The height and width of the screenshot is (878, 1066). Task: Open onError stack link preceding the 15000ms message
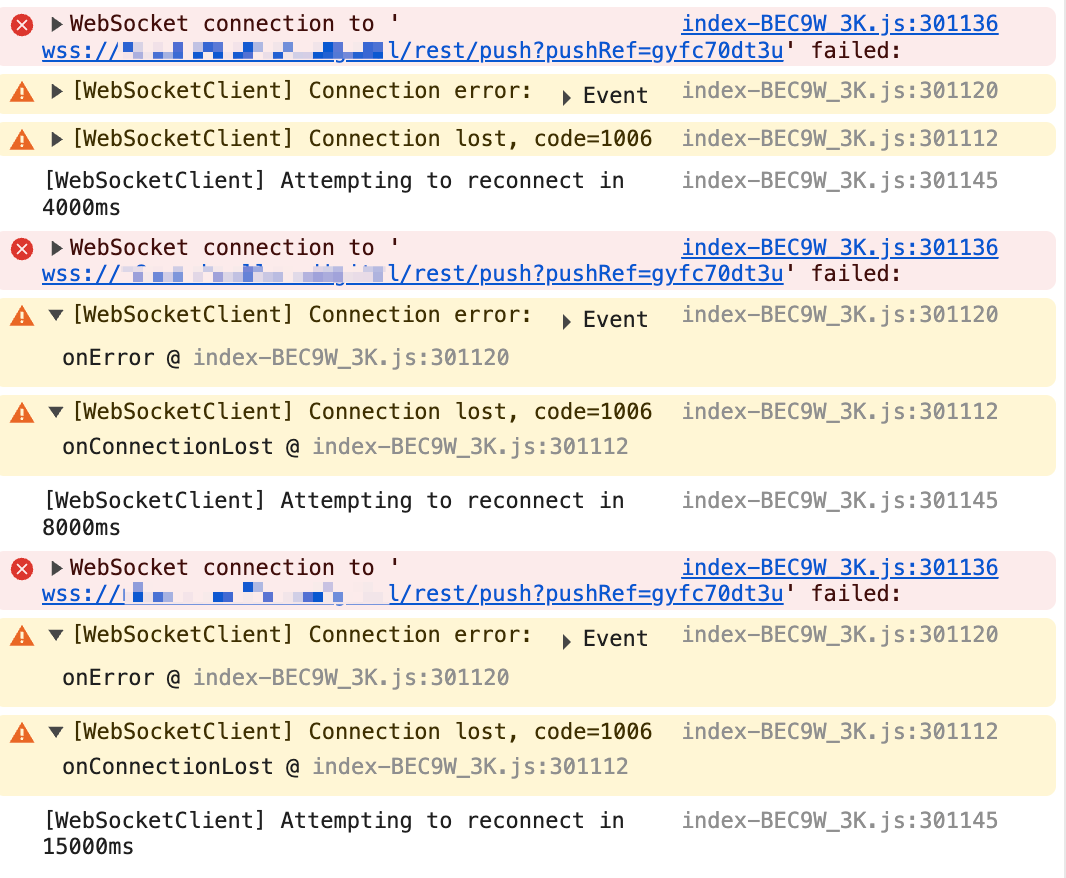(351, 678)
